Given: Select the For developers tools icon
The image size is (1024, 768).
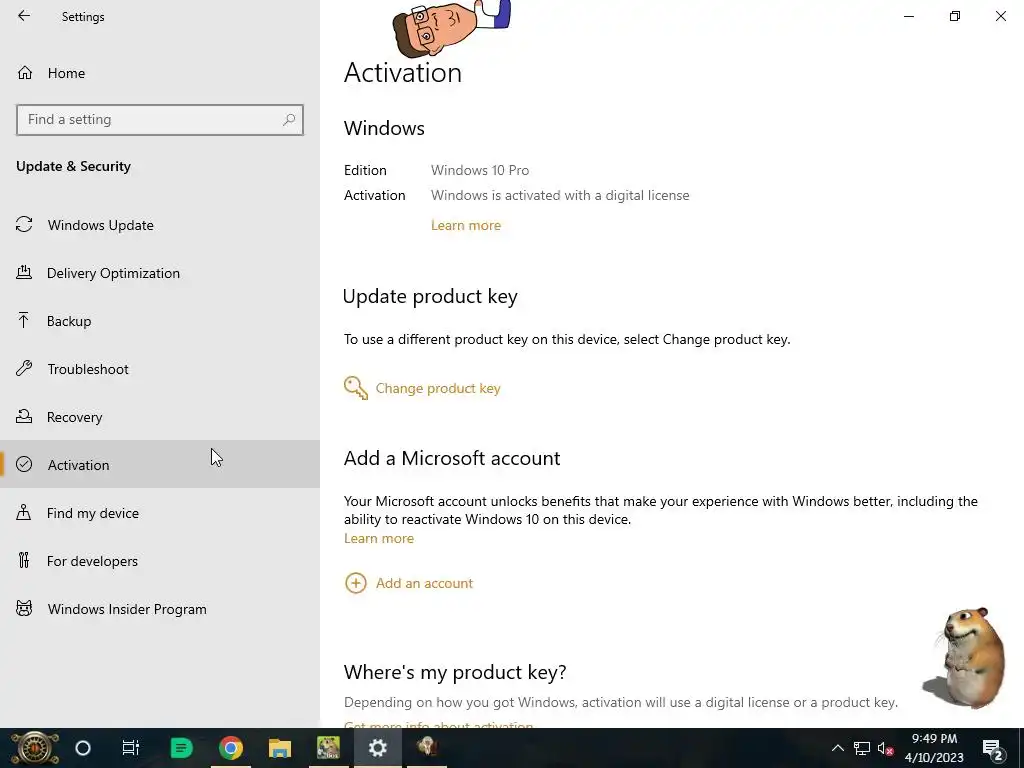Looking at the screenshot, I should coord(24,560).
